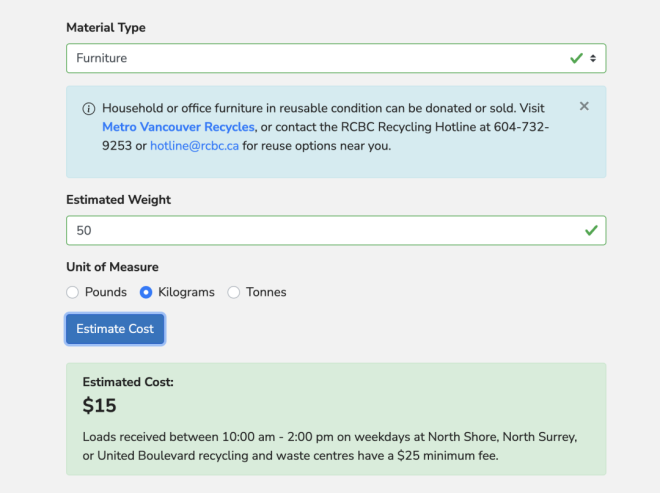Click the hotline@rcbc.ca email link
The height and width of the screenshot is (493, 660).
[194, 146]
